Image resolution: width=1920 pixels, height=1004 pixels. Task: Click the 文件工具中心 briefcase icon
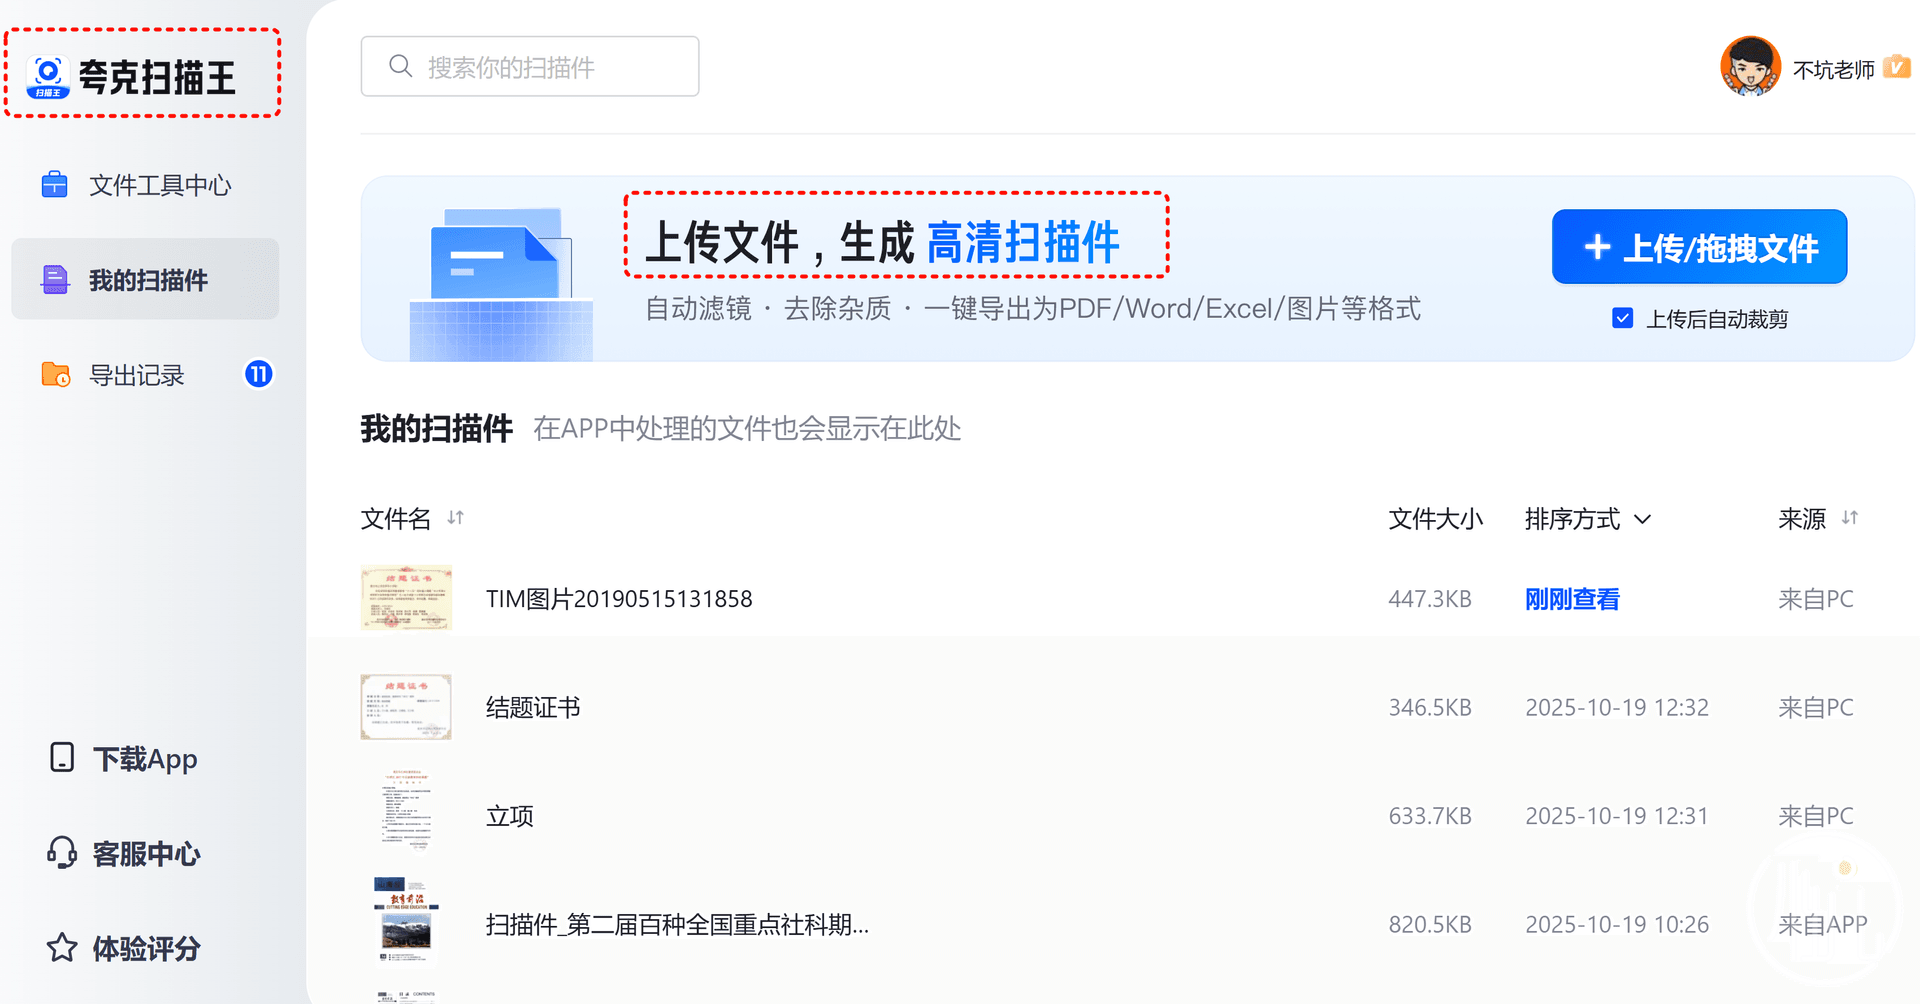(55, 185)
